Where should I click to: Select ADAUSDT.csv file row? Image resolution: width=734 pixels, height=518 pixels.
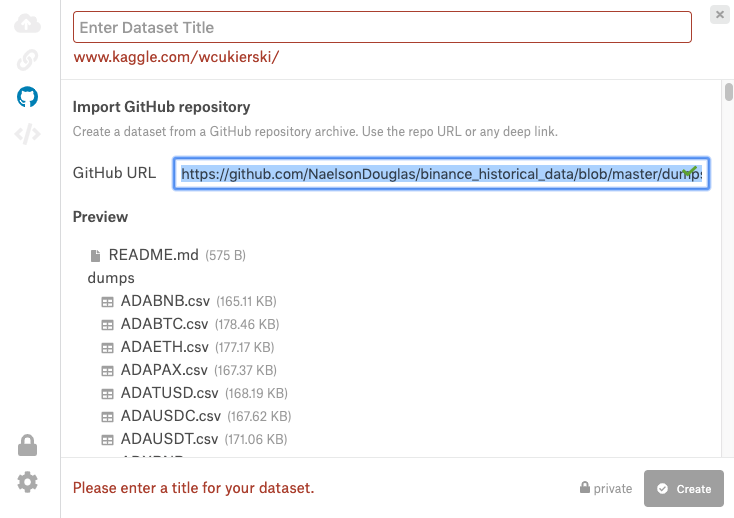(194, 439)
